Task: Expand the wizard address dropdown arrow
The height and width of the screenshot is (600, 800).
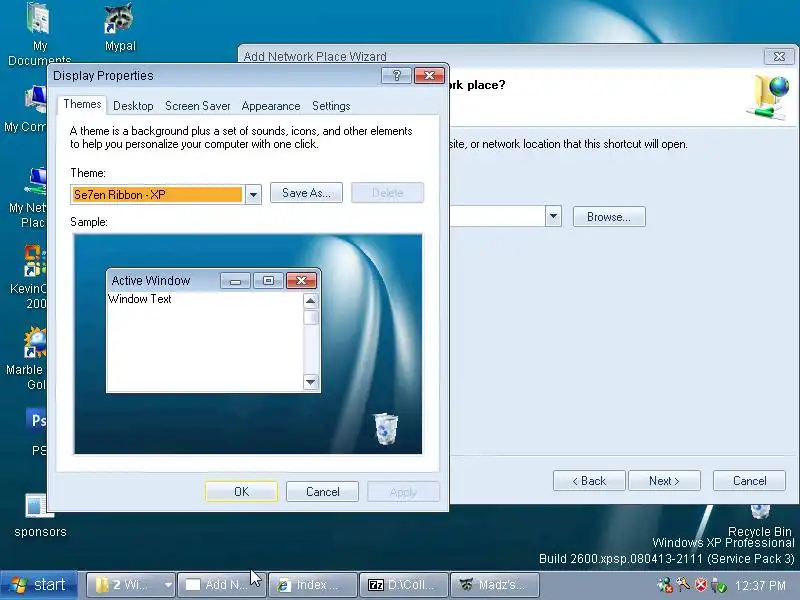Action: click(553, 216)
